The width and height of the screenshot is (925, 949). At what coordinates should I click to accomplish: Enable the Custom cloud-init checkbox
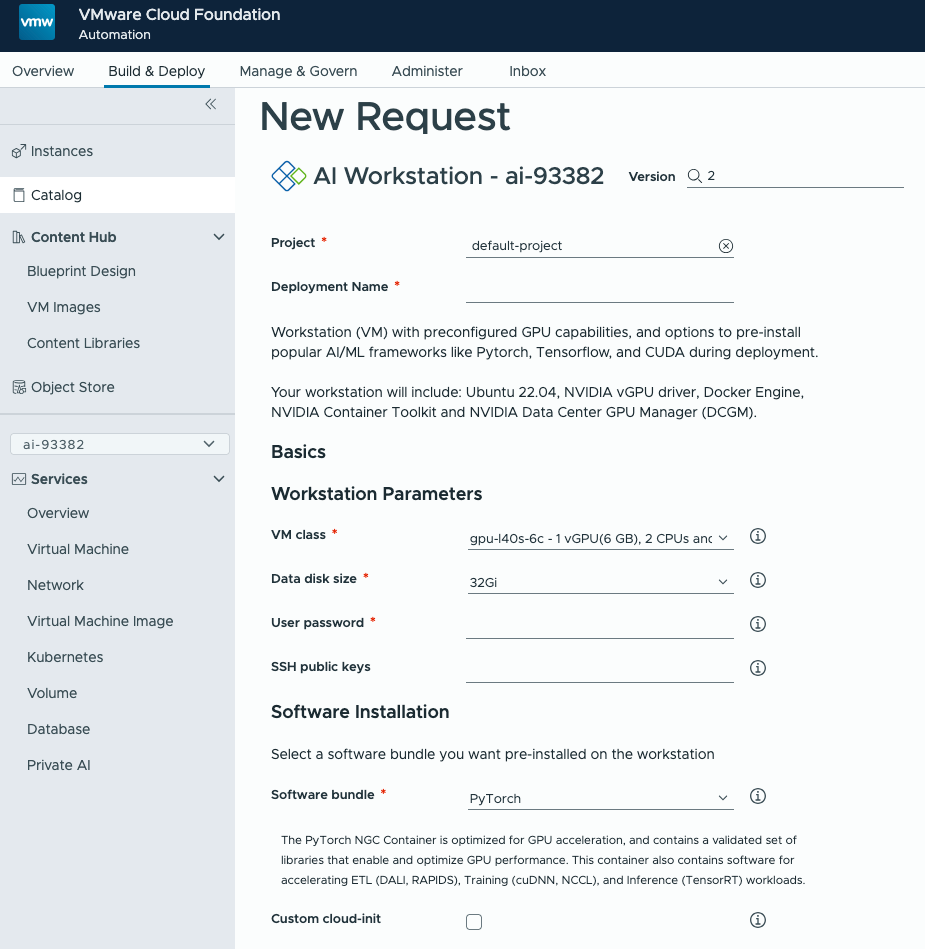[x=474, y=922]
